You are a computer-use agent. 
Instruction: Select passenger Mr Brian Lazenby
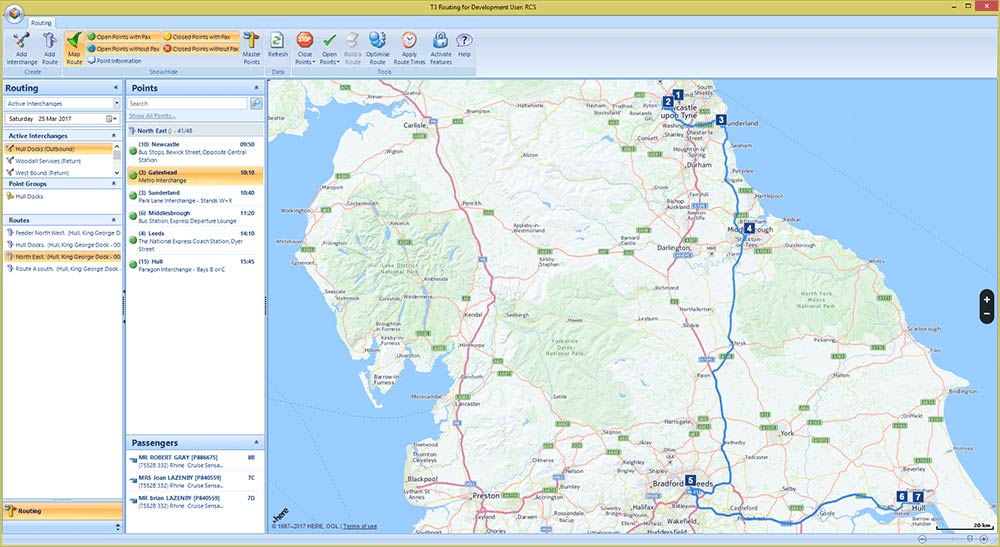click(x=195, y=502)
